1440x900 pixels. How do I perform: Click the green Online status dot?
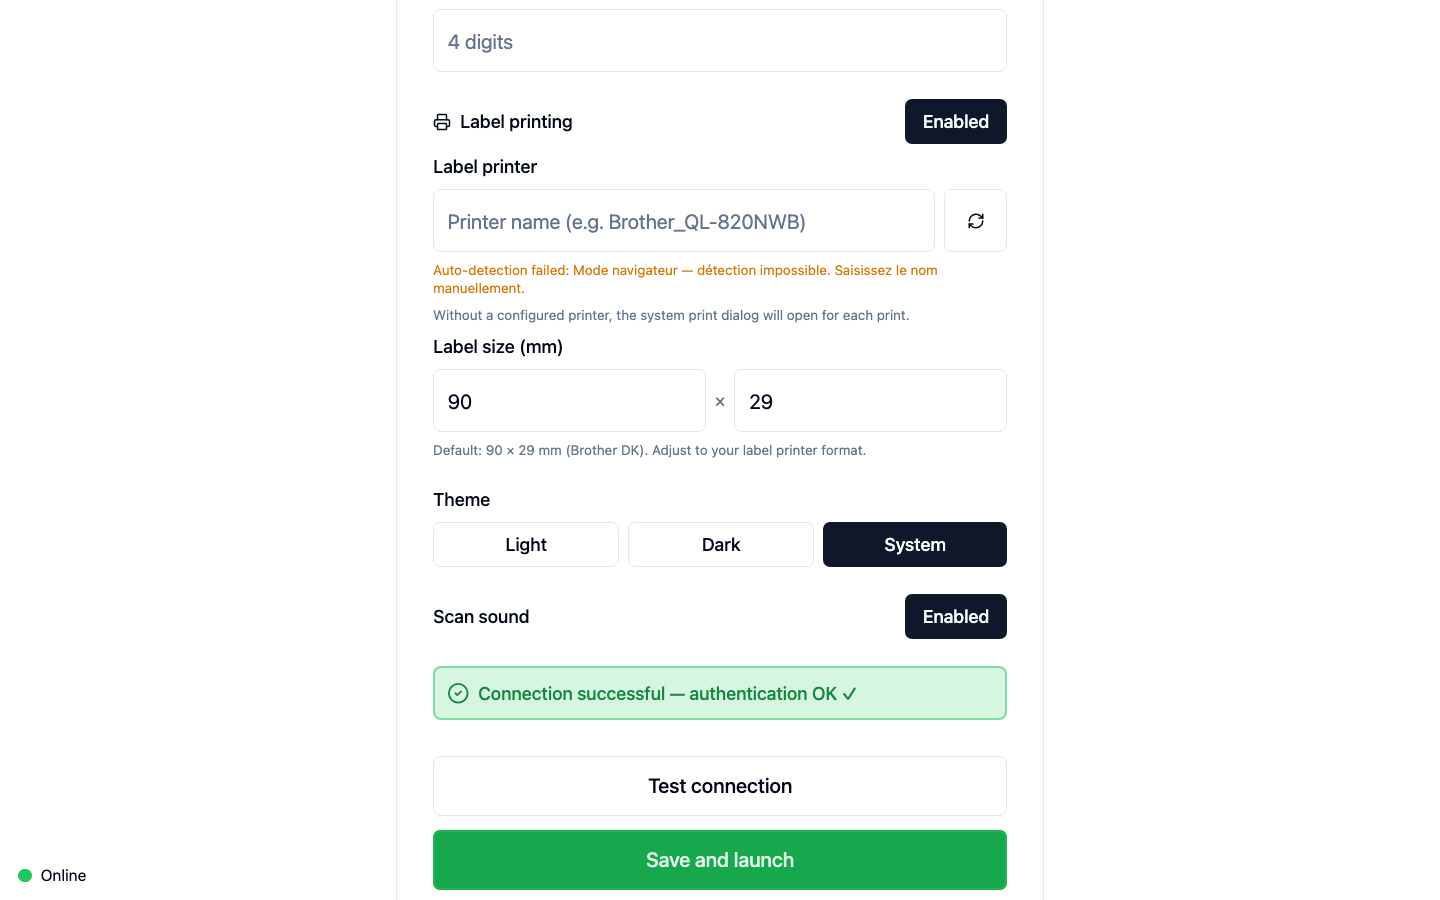tap(25, 876)
